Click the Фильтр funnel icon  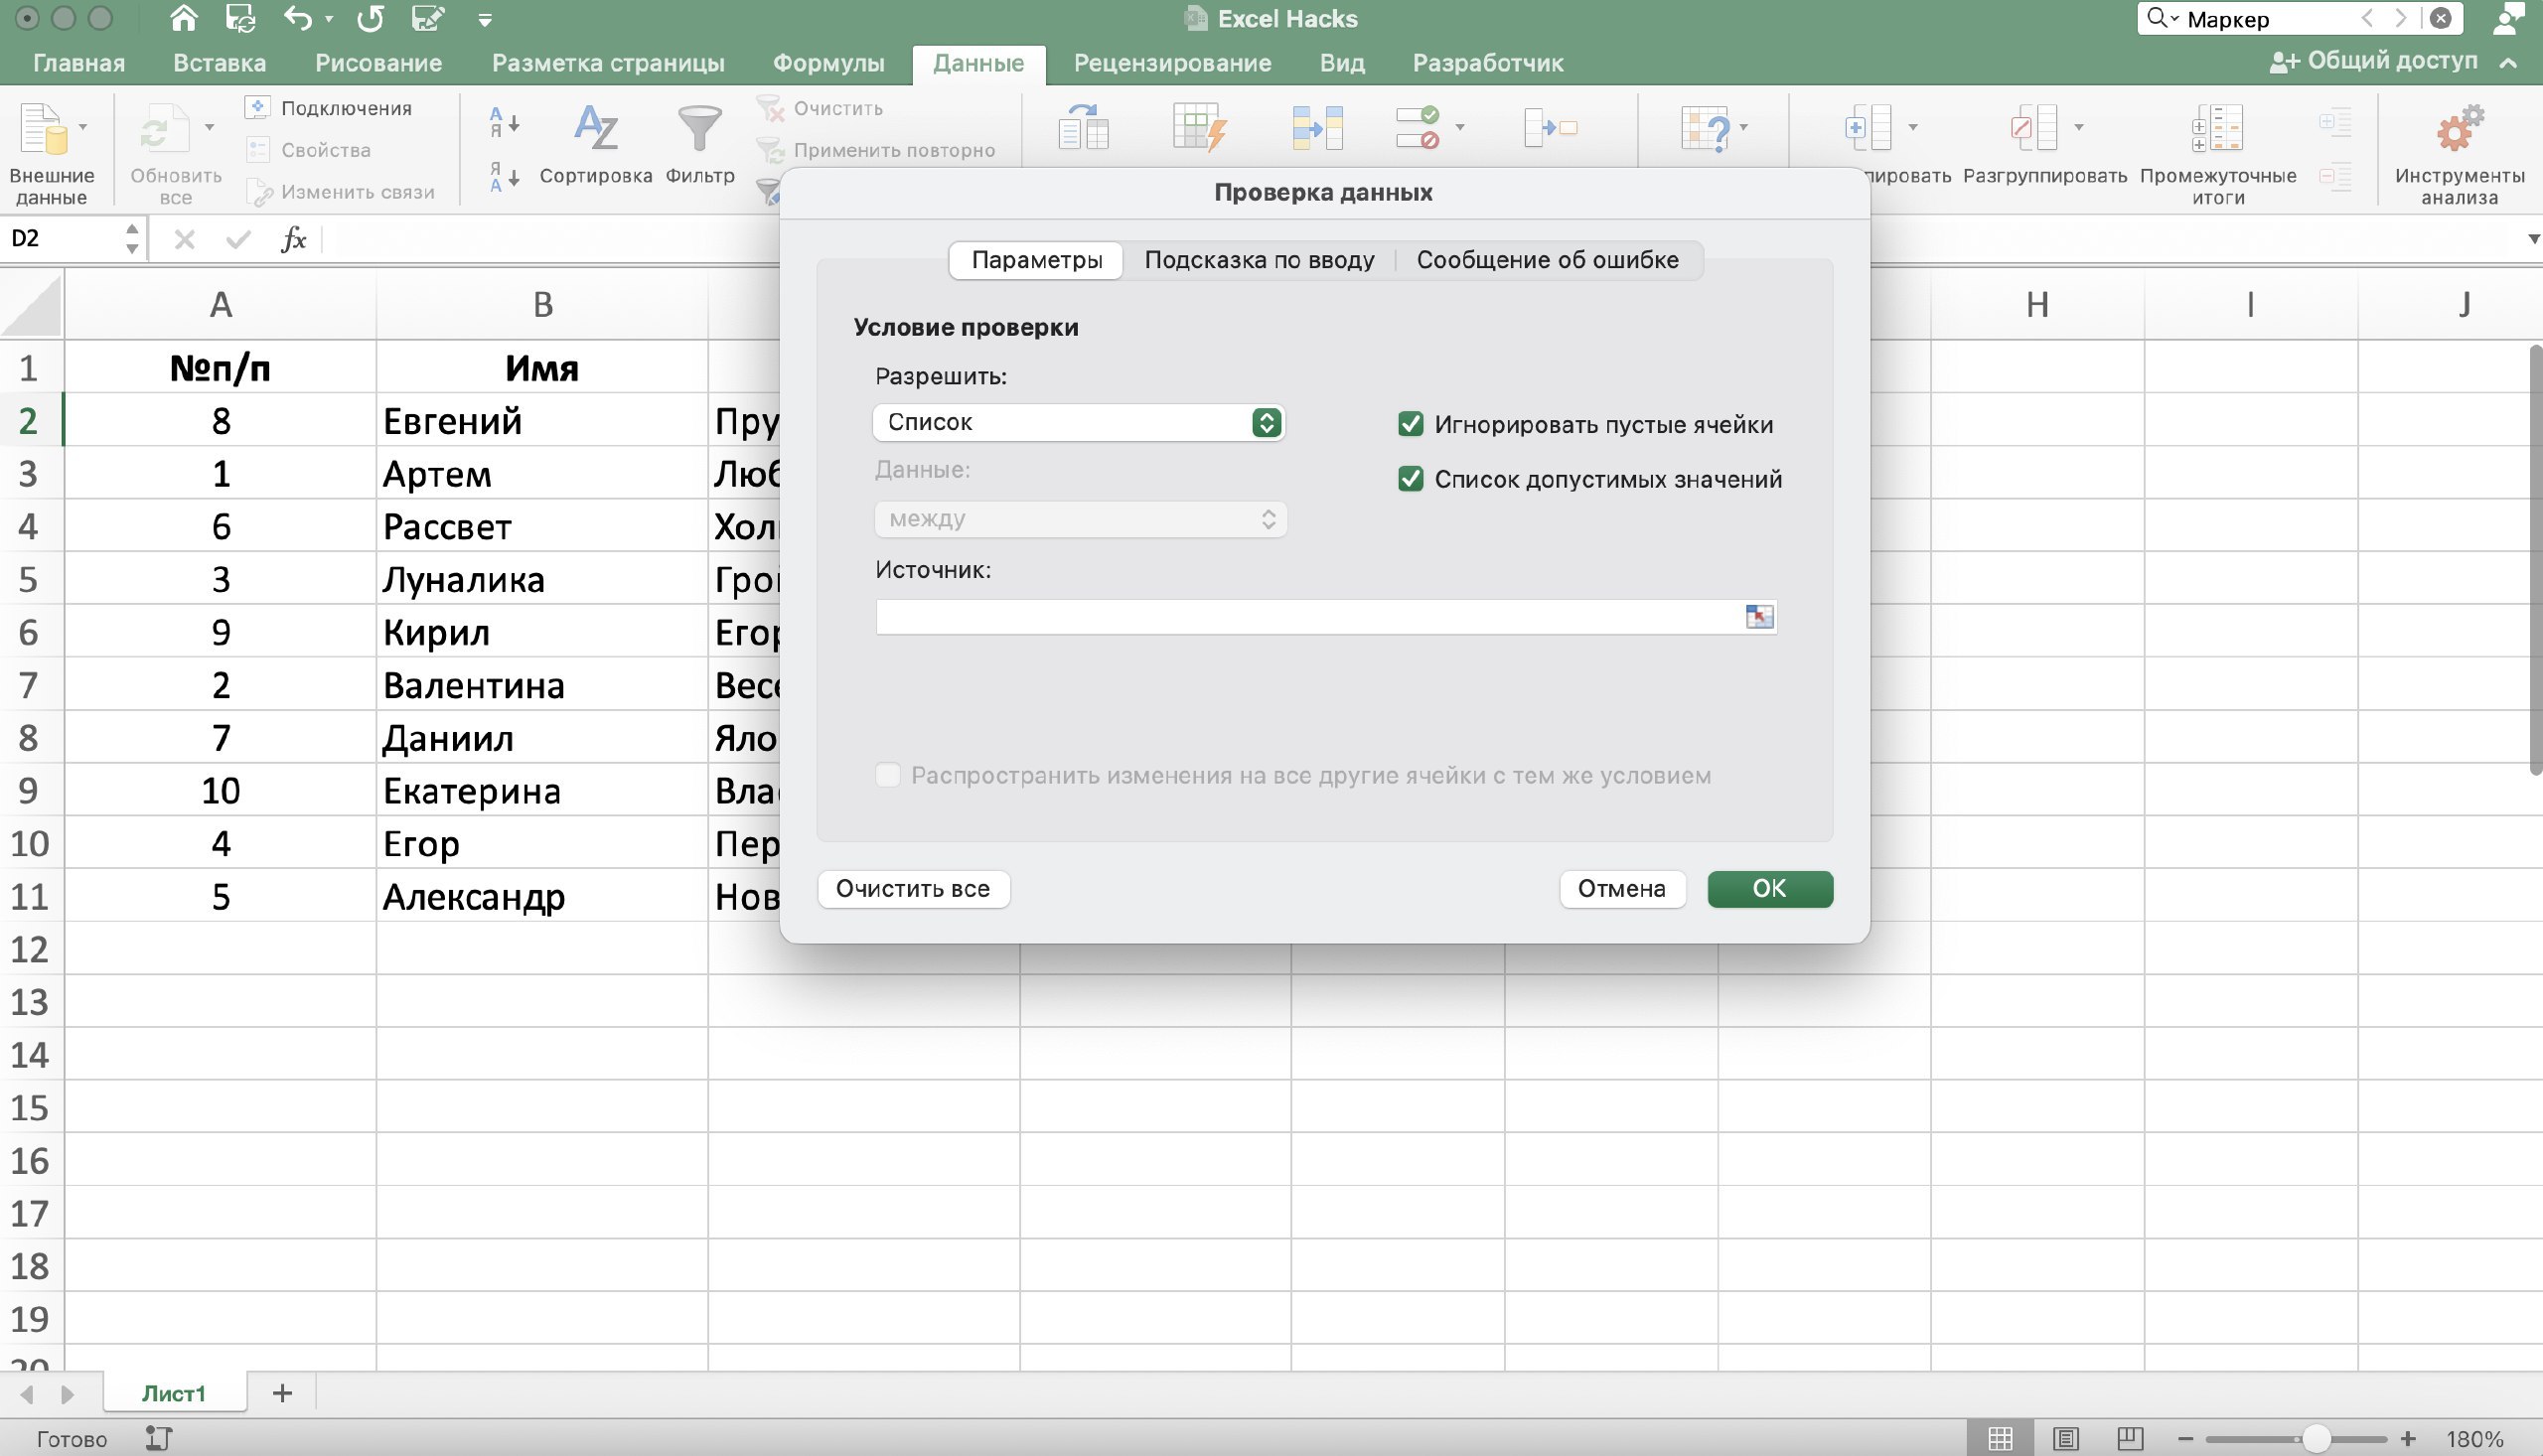[x=699, y=128]
